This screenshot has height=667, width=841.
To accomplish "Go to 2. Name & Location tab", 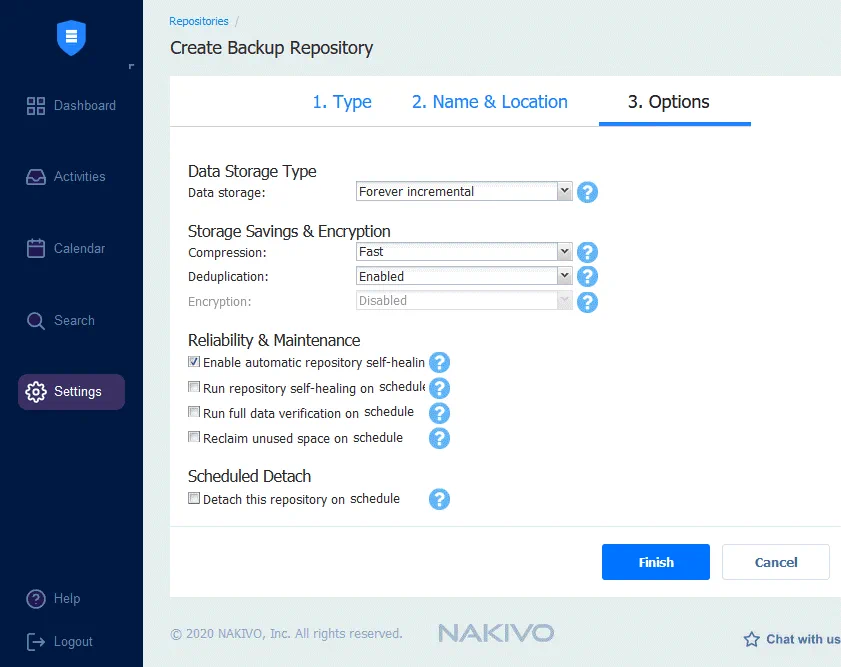I will (489, 102).
